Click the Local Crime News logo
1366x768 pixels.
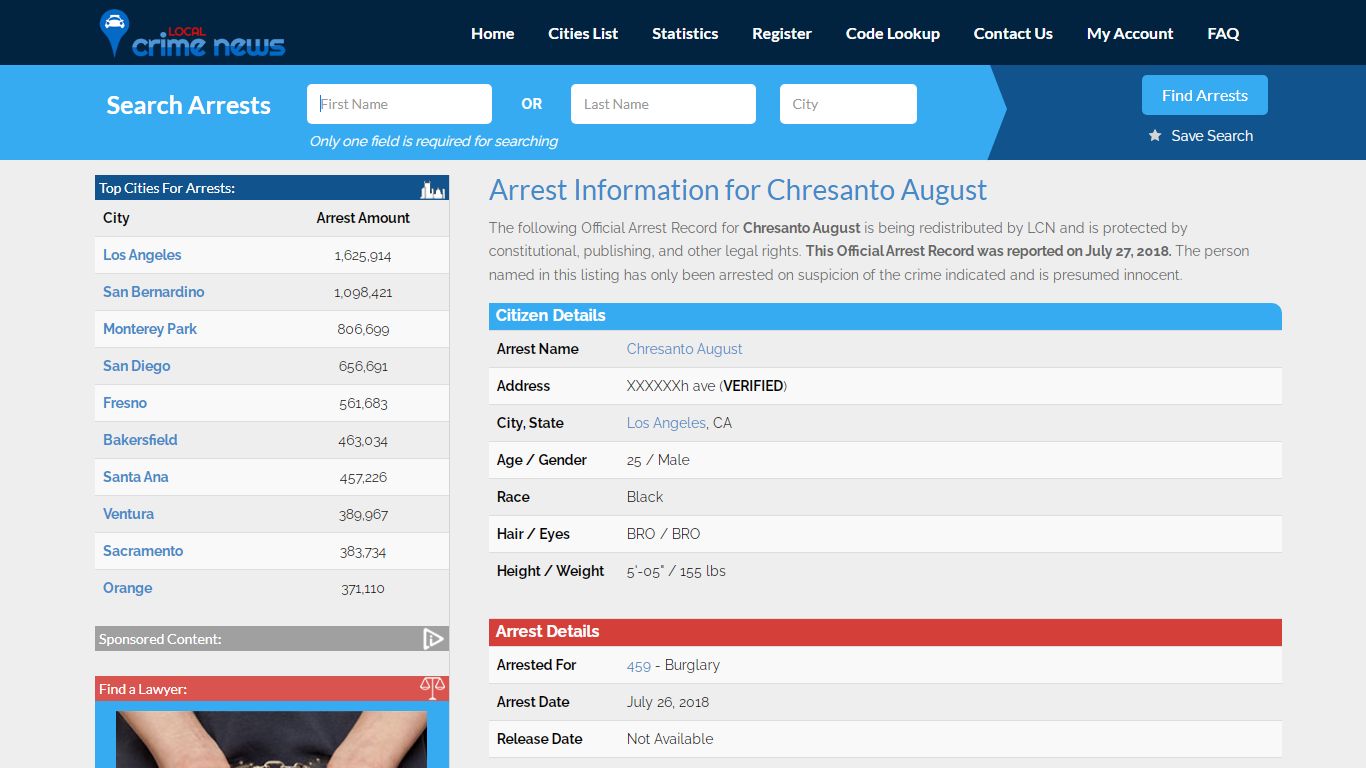pyautogui.click(x=192, y=34)
